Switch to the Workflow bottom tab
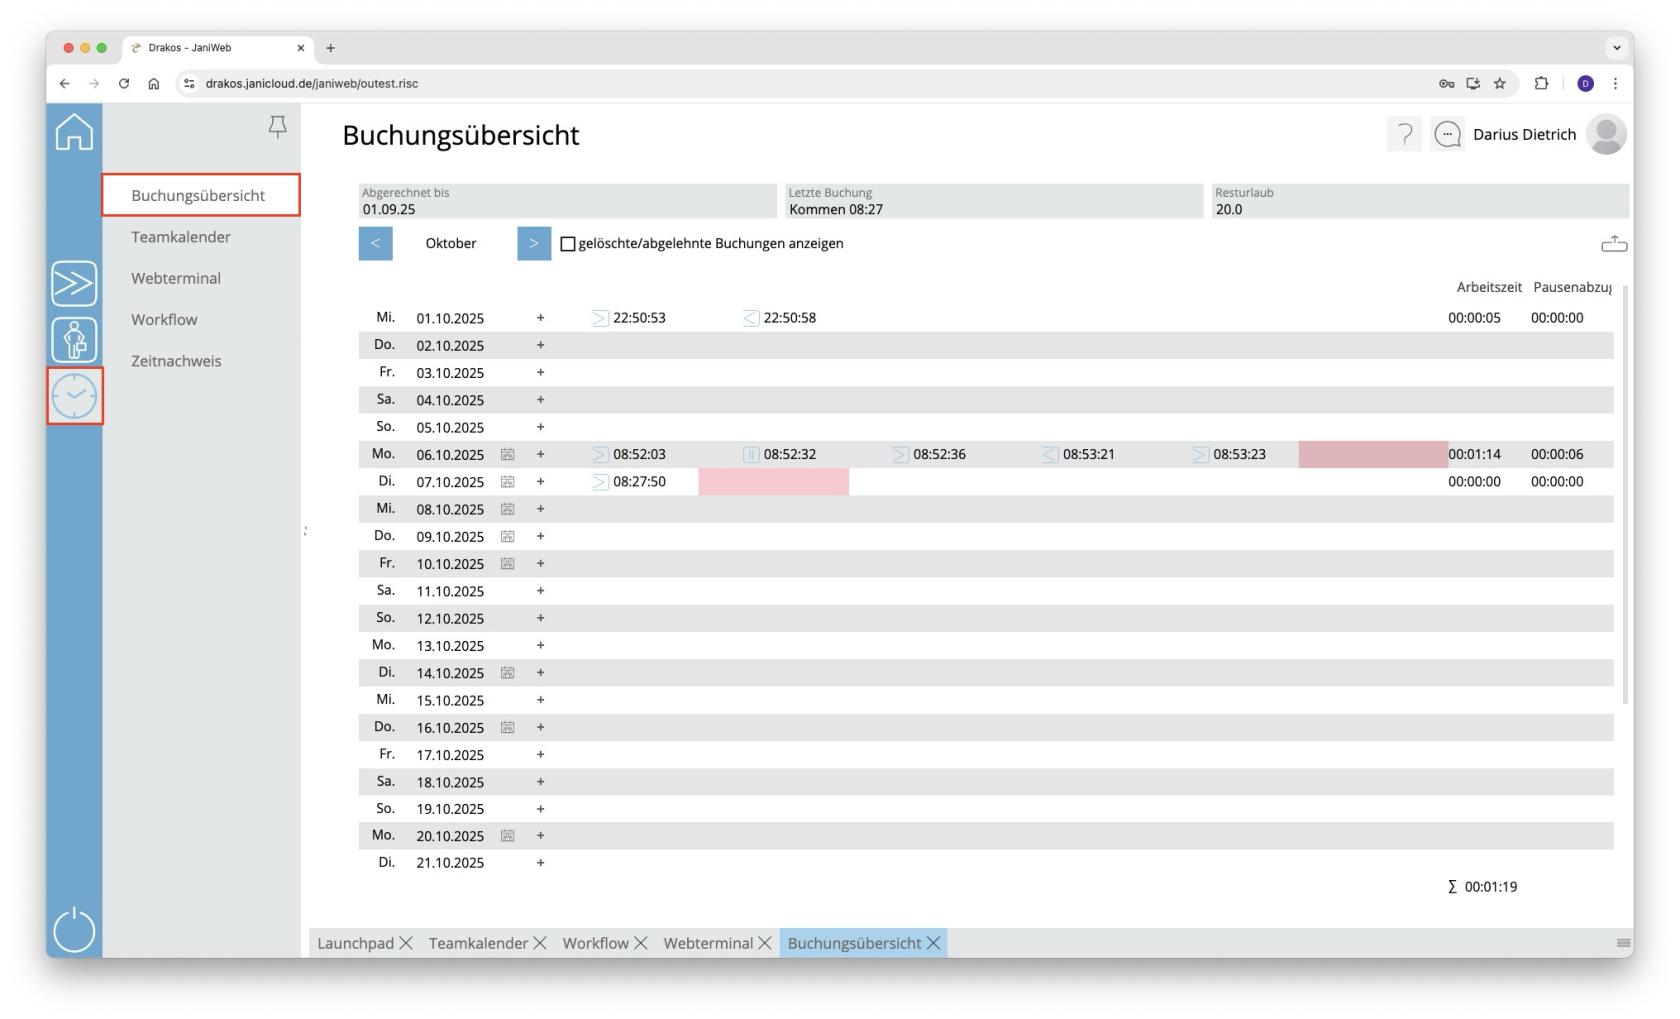 (x=595, y=943)
